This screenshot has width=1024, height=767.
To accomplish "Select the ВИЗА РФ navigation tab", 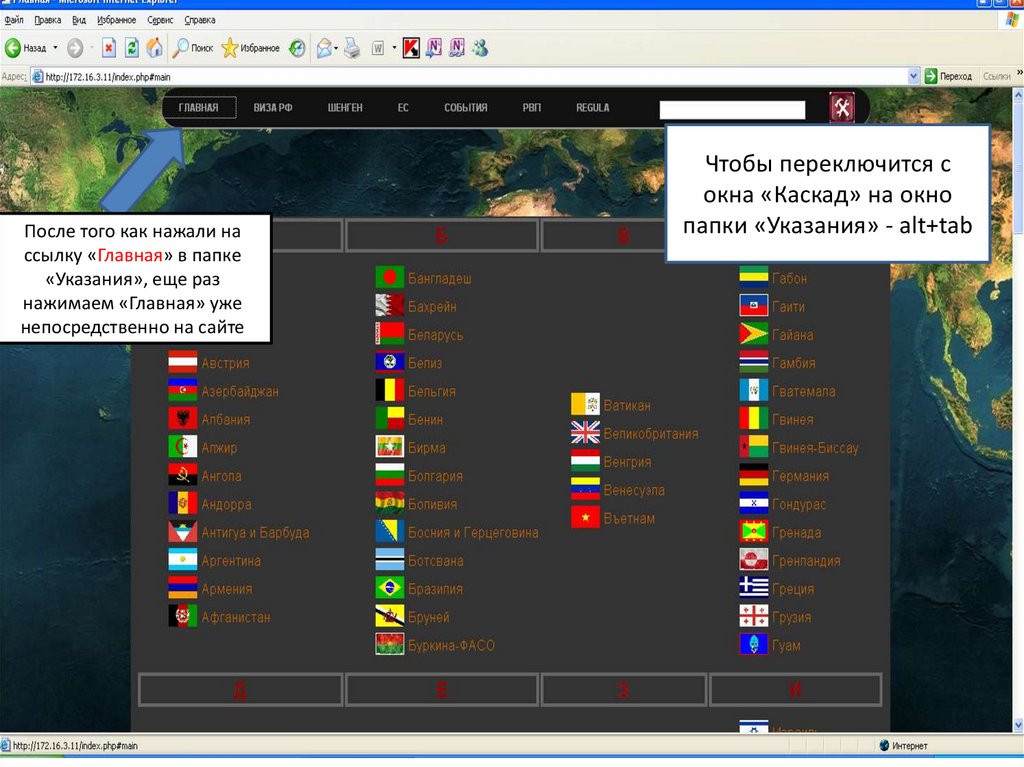I will click(x=272, y=108).
